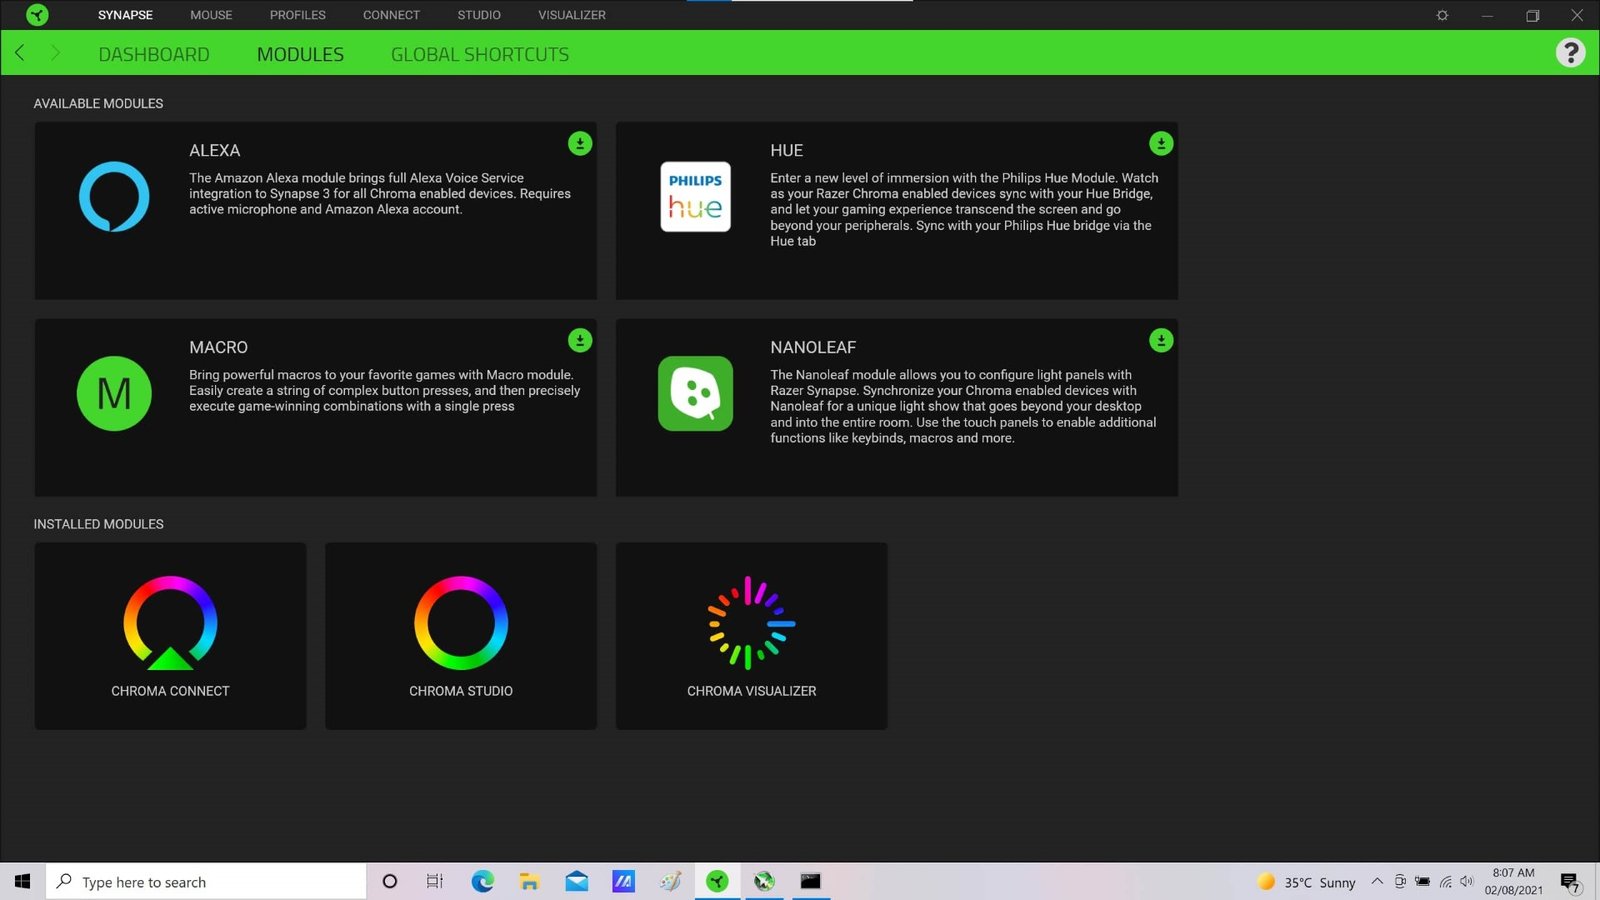Go forward using the right arrow
1600x900 pixels.
click(x=55, y=53)
